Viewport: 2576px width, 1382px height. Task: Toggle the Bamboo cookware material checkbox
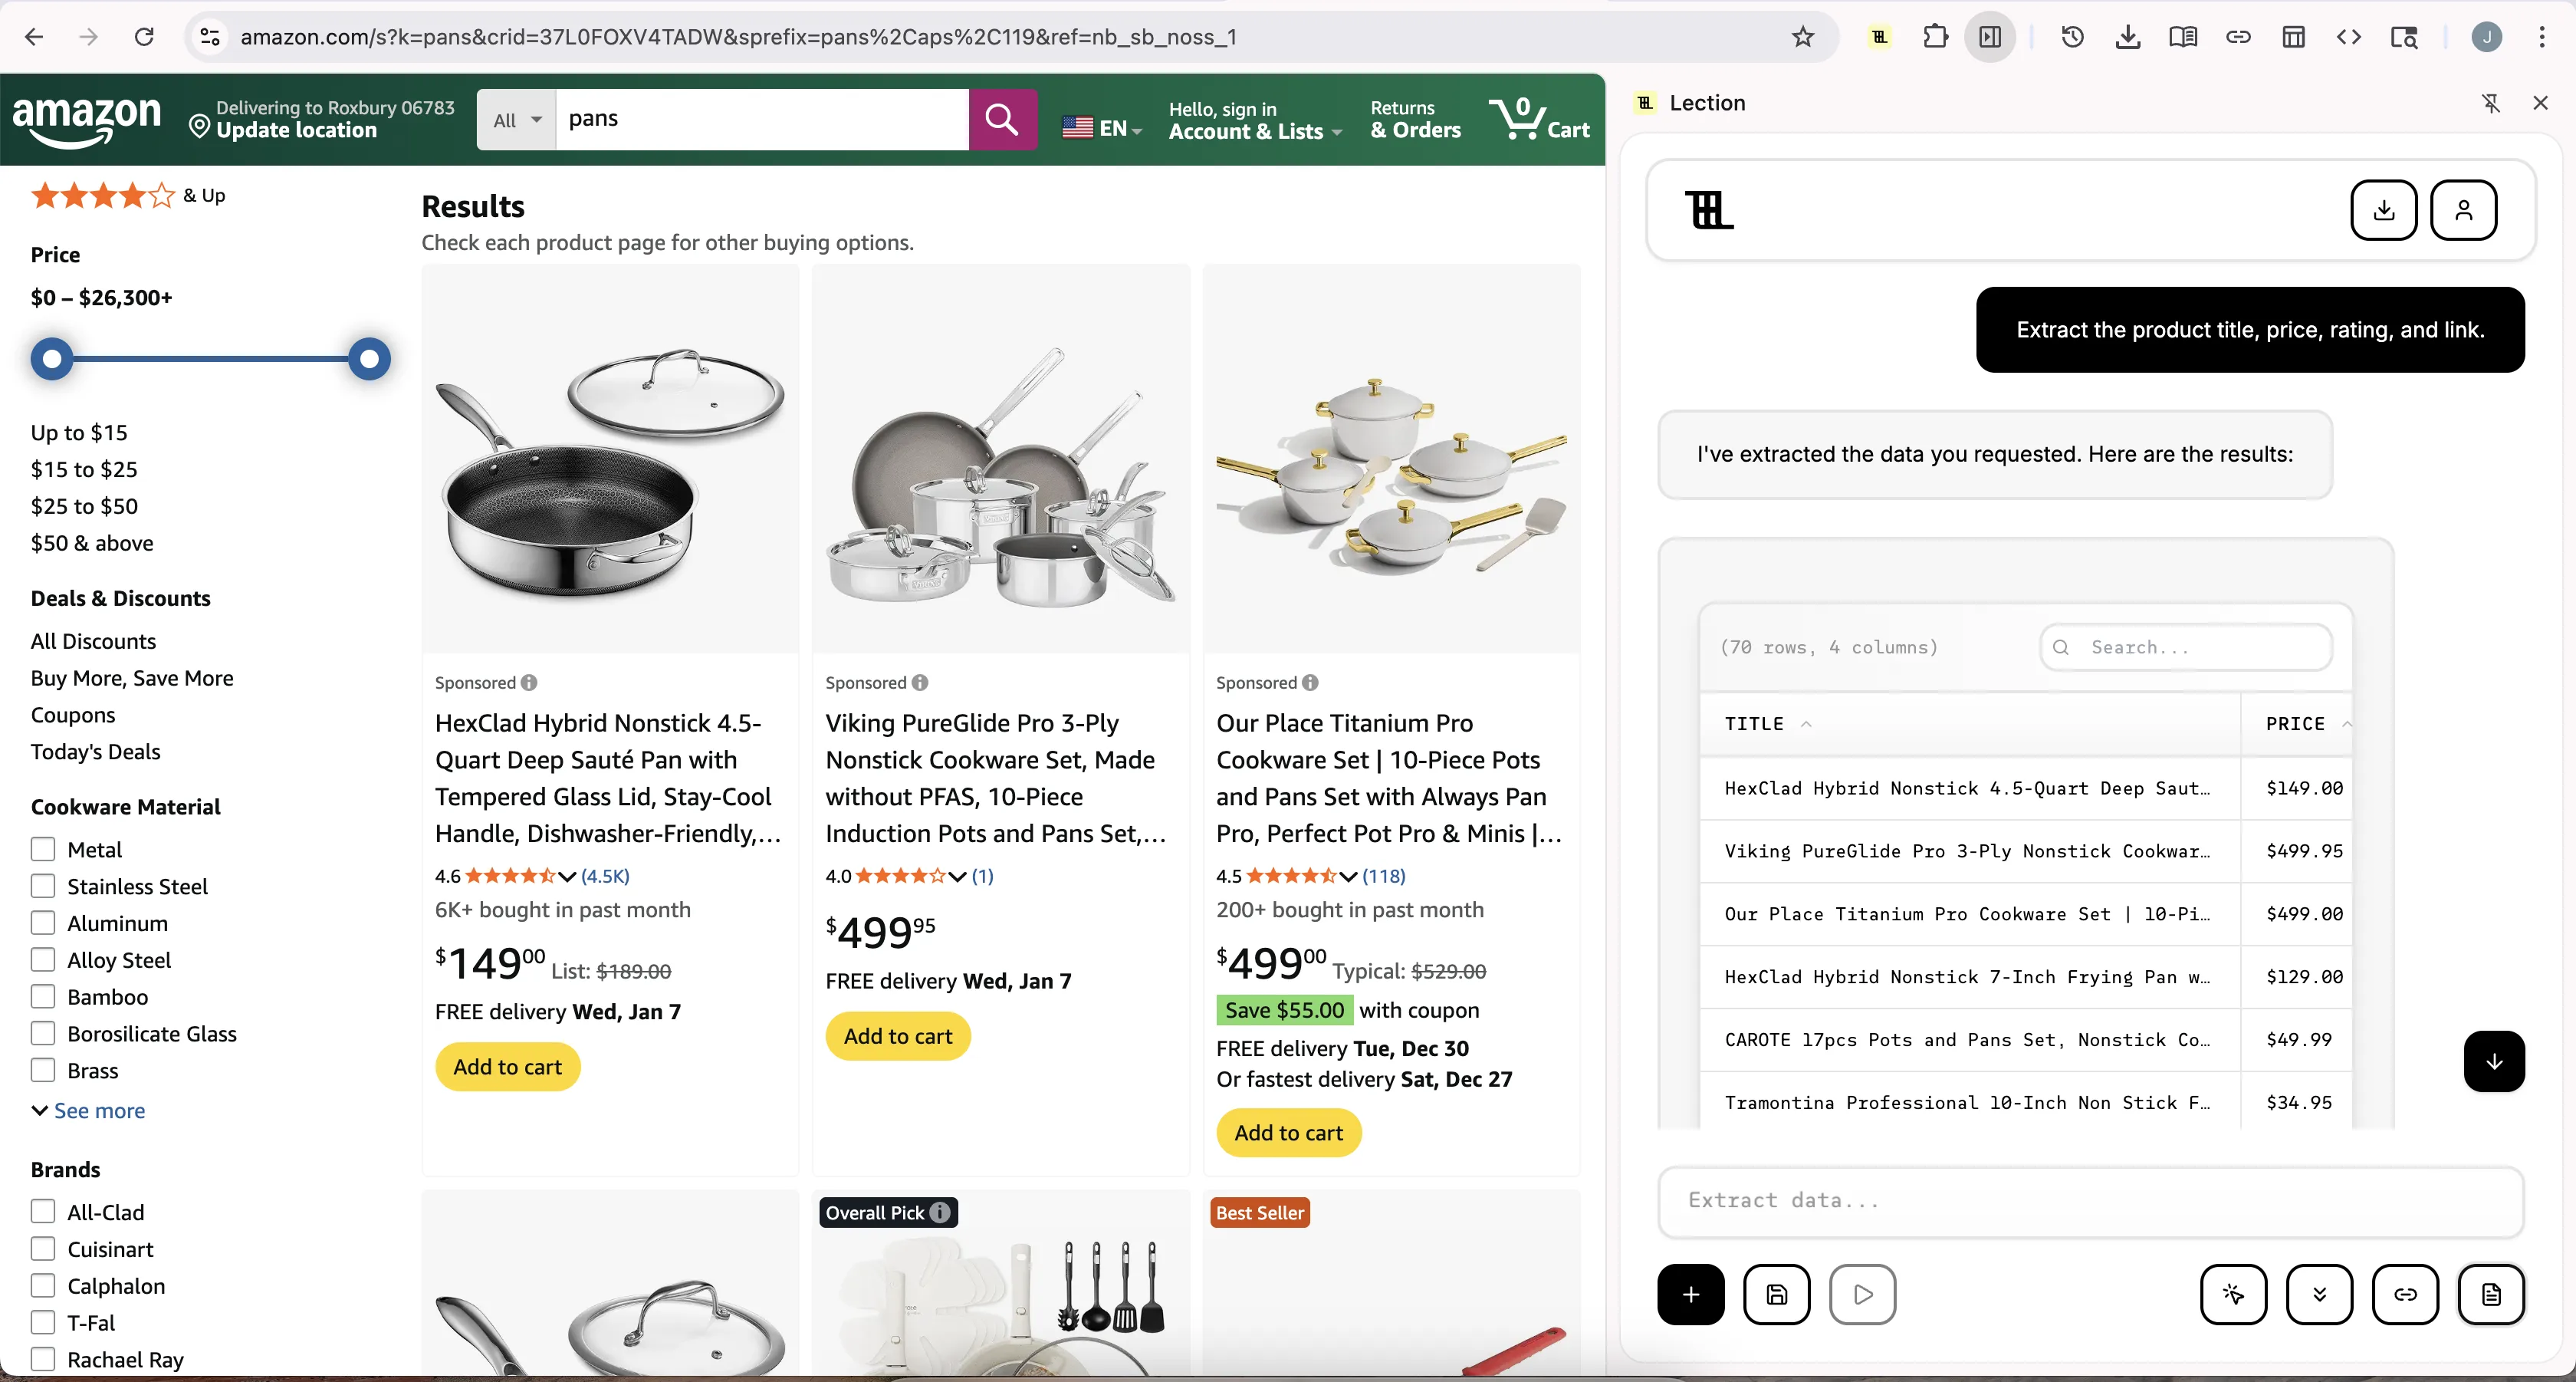click(44, 996)
